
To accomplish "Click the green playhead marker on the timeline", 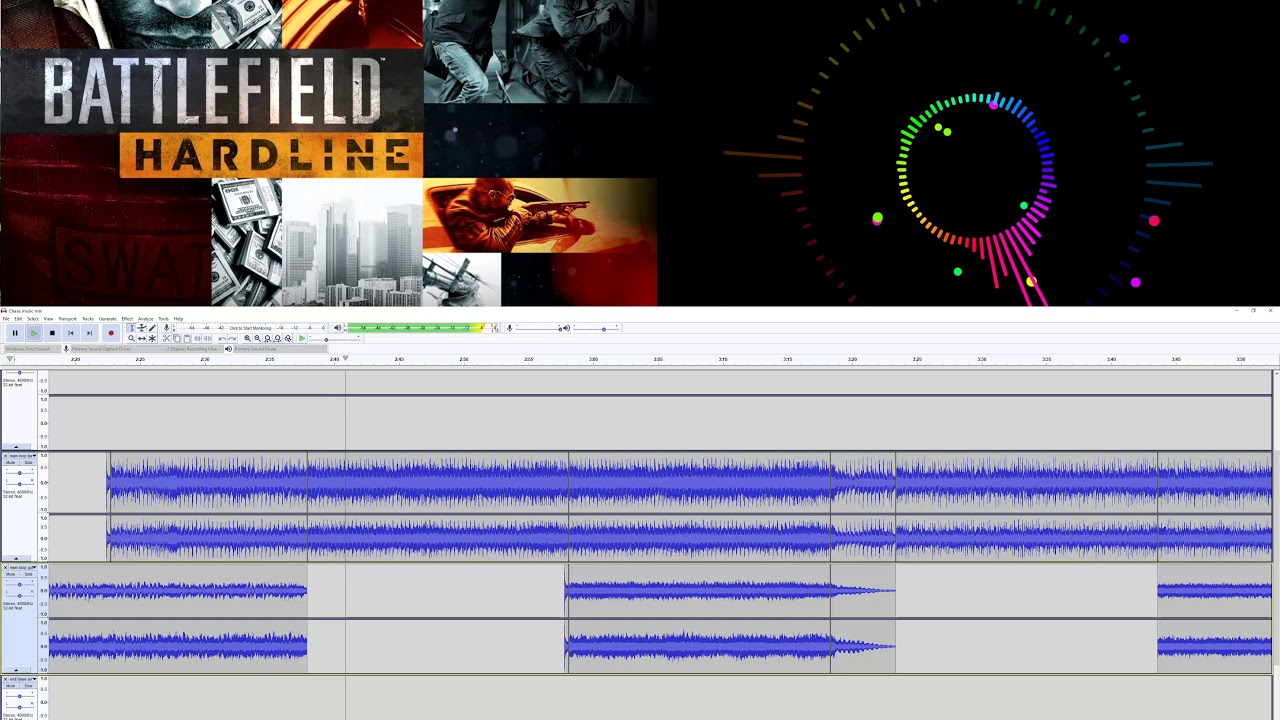I will 345,358.
